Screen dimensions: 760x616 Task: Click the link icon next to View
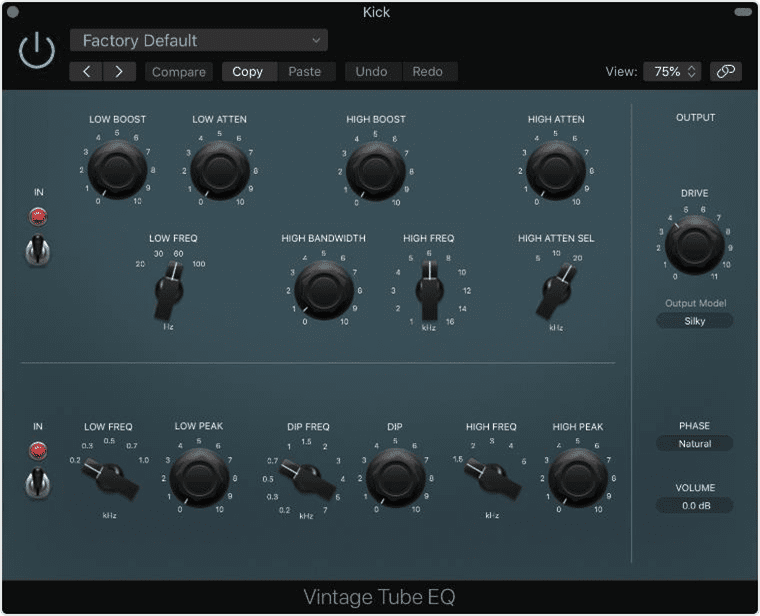(726, 72)
